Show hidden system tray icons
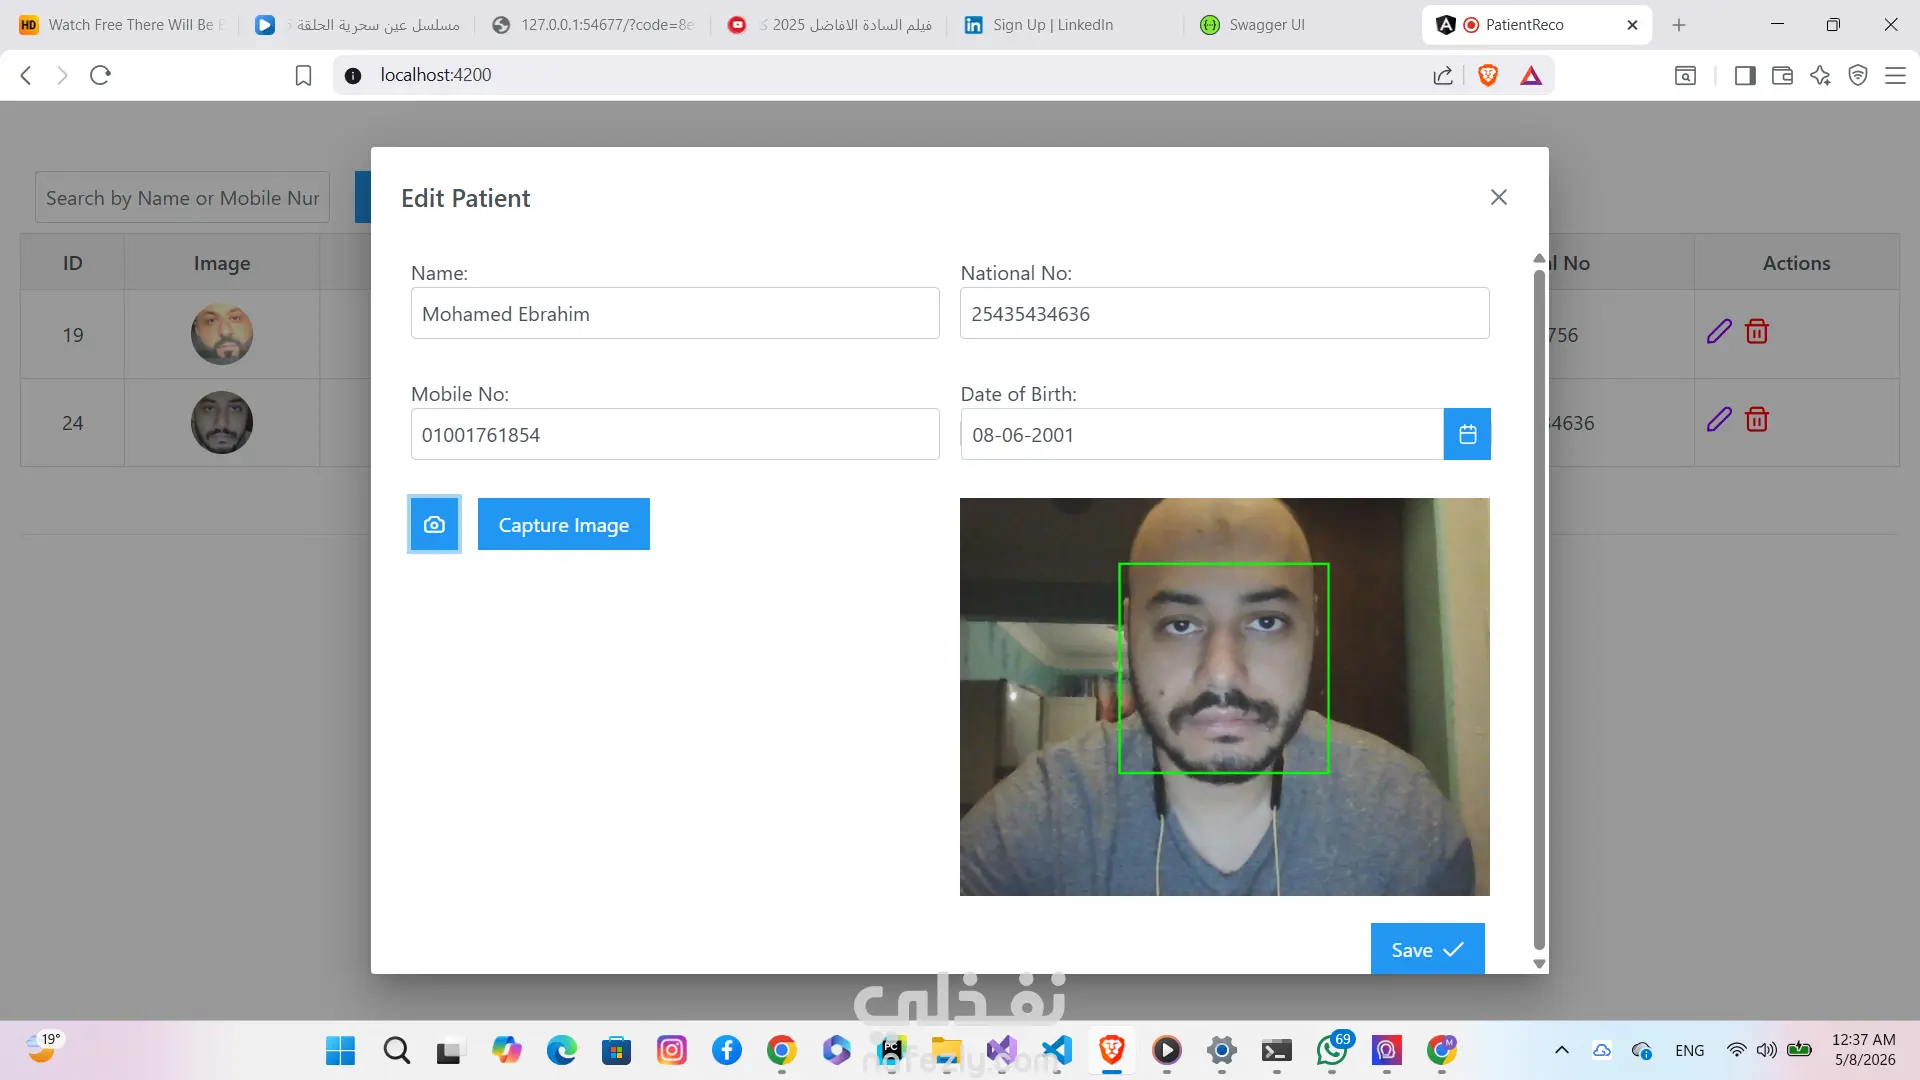This screenshot has height=1080, width=1920. pos(1562,1050)
